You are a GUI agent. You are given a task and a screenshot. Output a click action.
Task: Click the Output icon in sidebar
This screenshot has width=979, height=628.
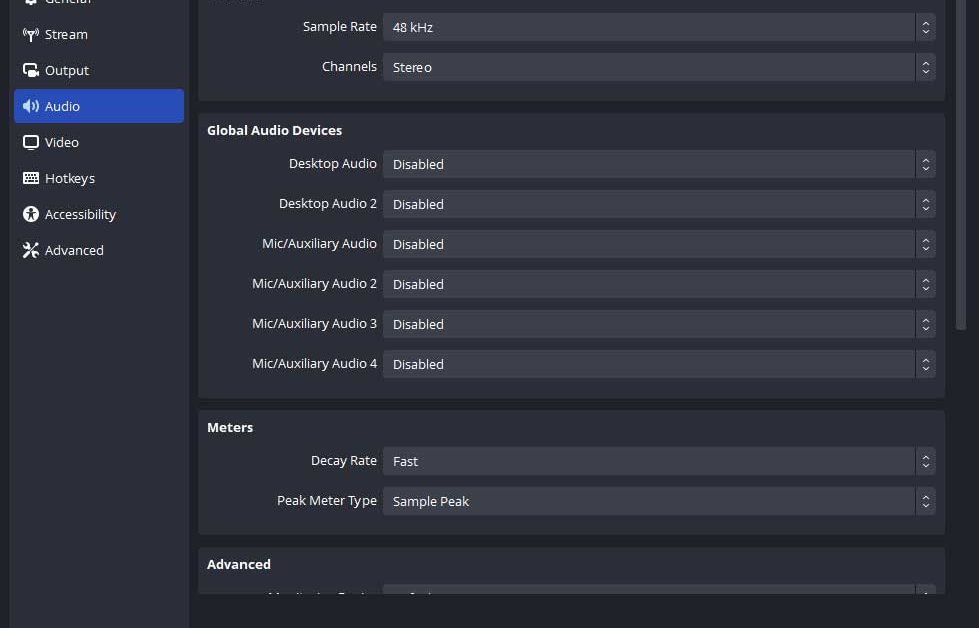pyautogui.click(x=30, y=70)
